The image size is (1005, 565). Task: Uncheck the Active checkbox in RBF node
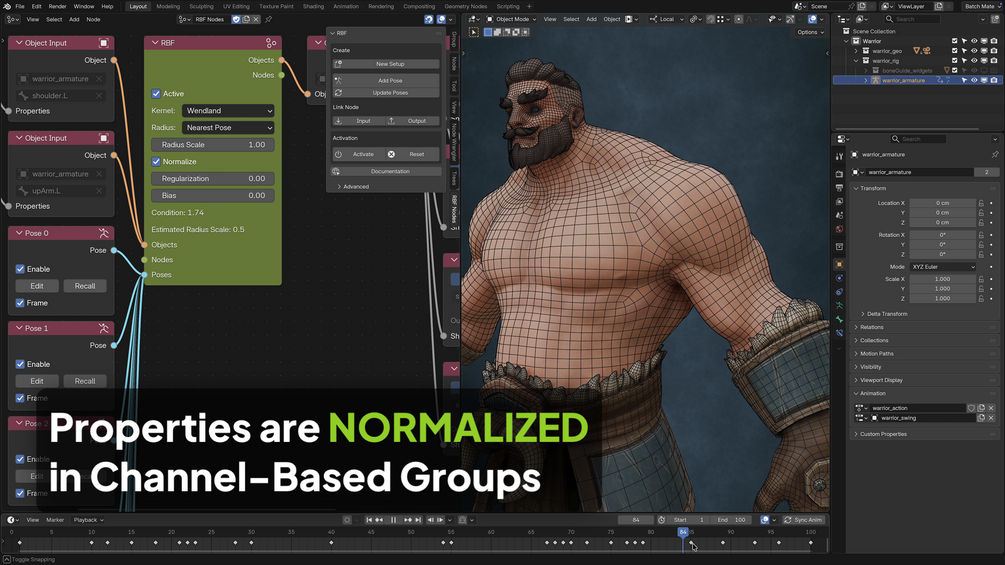(x=156, y=94)
